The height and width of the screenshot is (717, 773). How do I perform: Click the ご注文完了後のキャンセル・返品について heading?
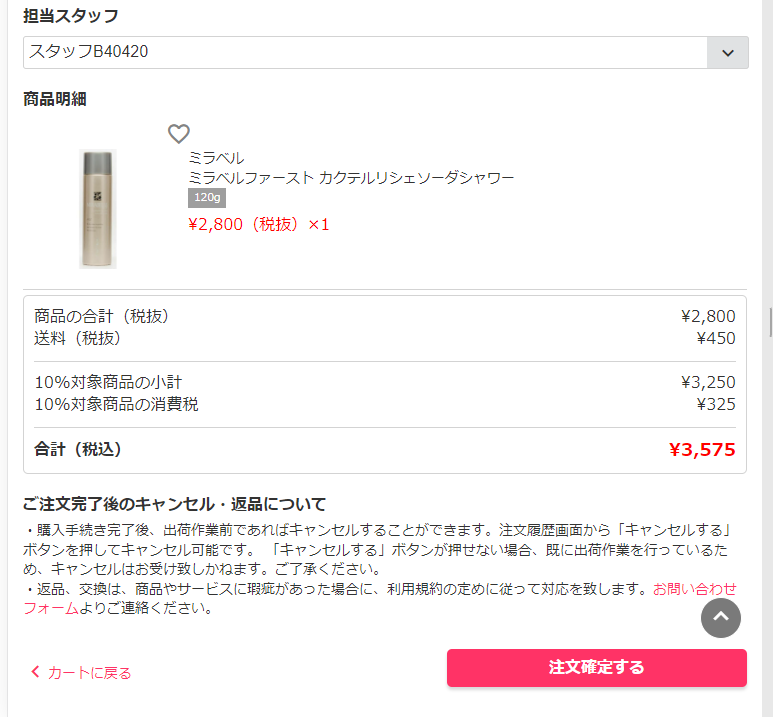(x=174, y=504)
